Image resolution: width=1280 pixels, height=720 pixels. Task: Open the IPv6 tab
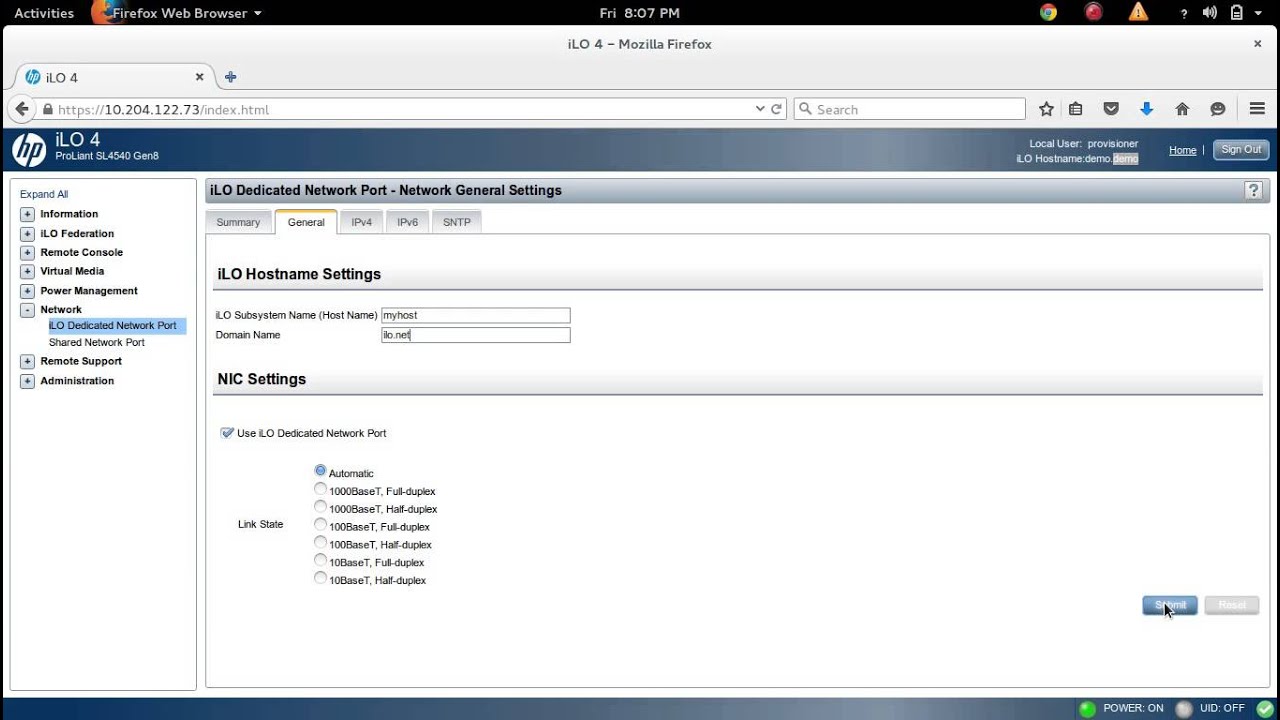click(407, 222)
